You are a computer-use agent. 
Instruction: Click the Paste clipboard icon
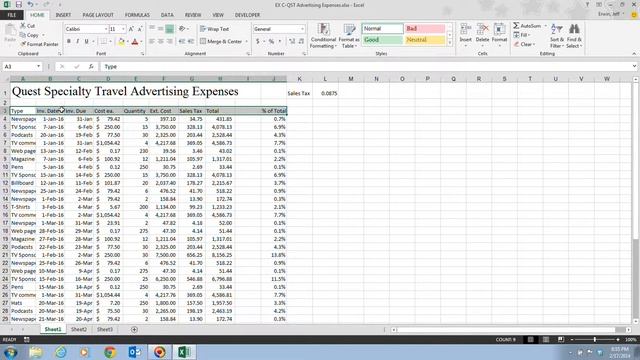click(x=10, y=31)
